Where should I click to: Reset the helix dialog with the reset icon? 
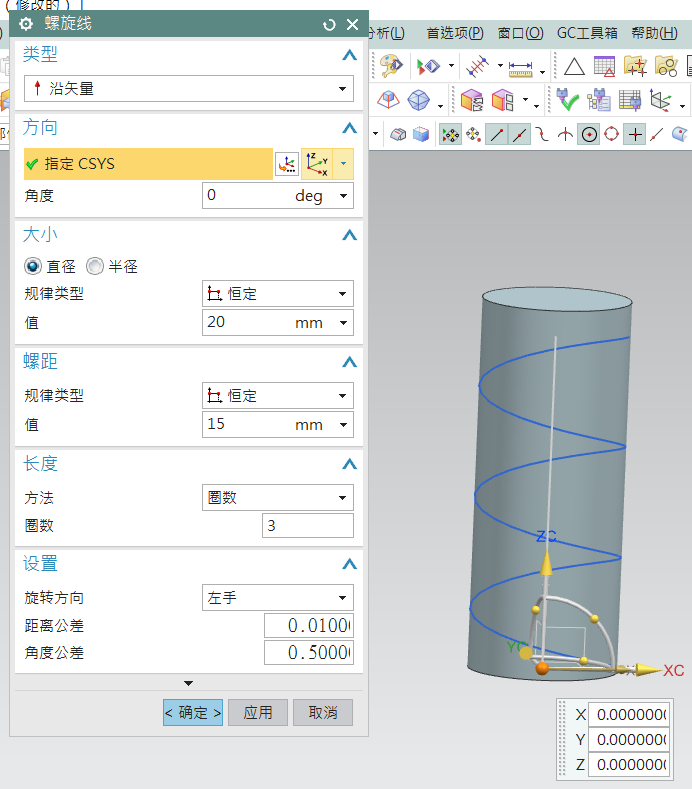tap(329, 25)
